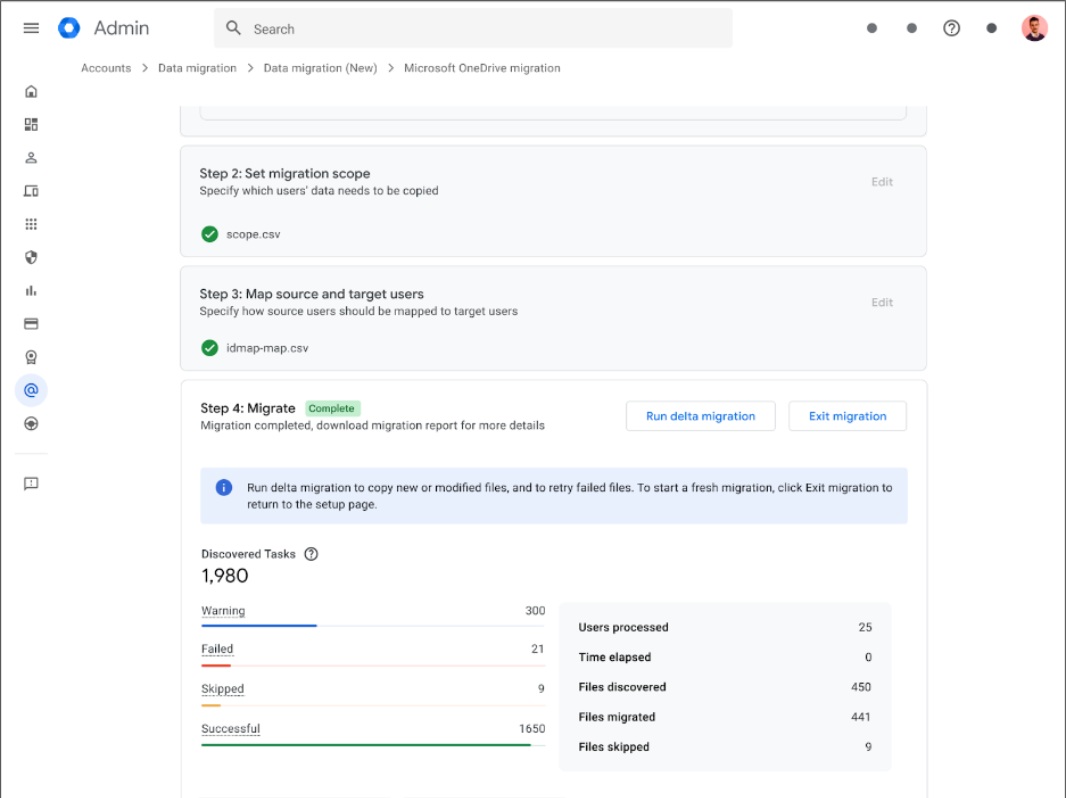1066x798 pixels.
Task: Open the Dashboard icon in the sidebar
Action: coord(31,123)
